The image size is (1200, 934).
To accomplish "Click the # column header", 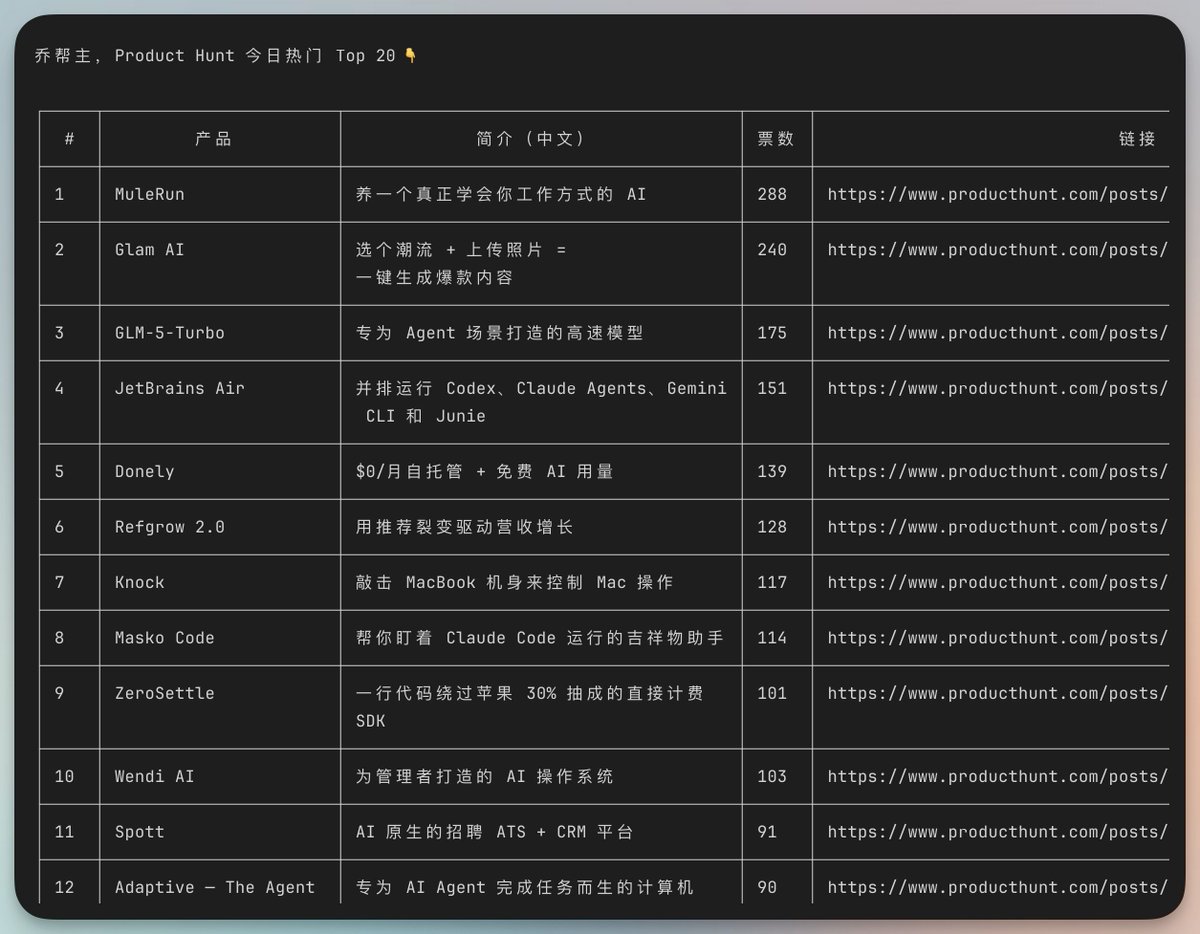I will [x=69, y=139].
